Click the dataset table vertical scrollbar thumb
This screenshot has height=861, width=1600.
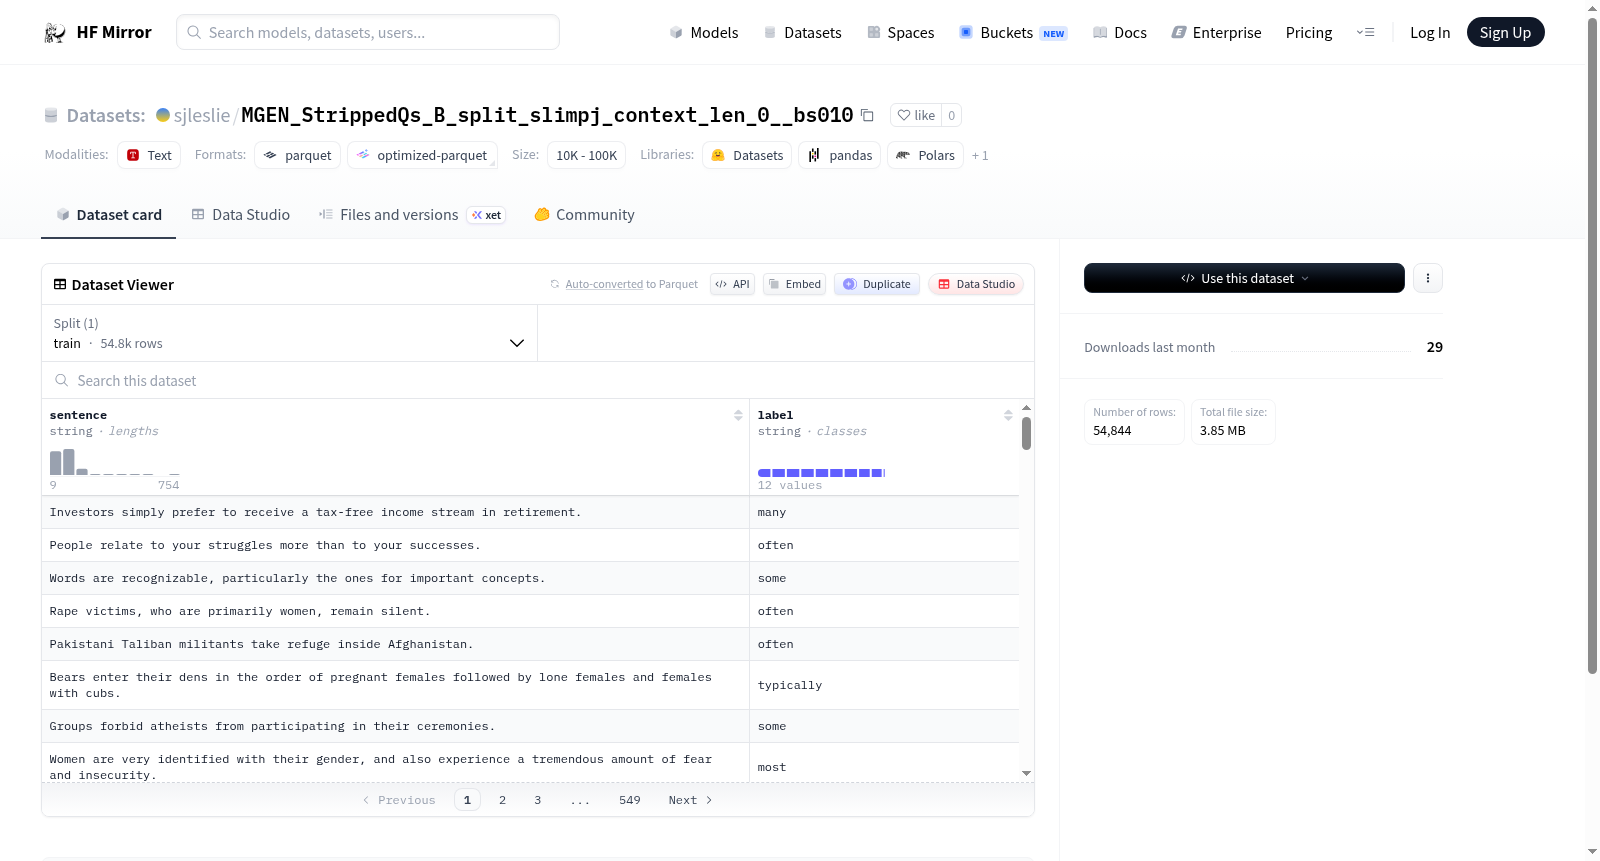point(1026,433)
